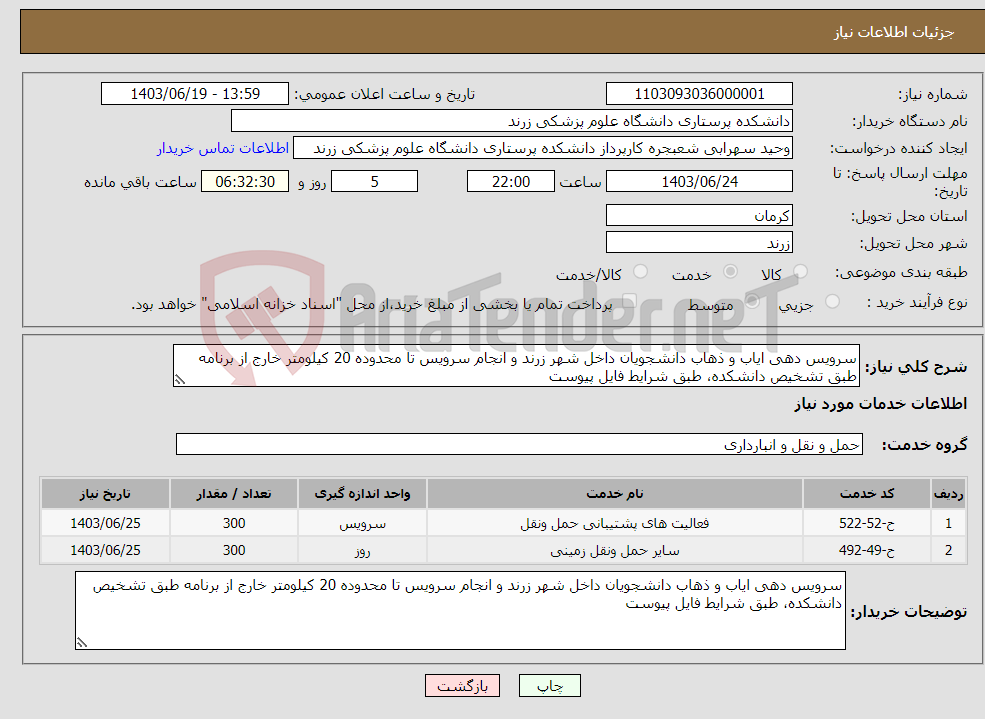Click the کد خدمت column header

[867, 494]
